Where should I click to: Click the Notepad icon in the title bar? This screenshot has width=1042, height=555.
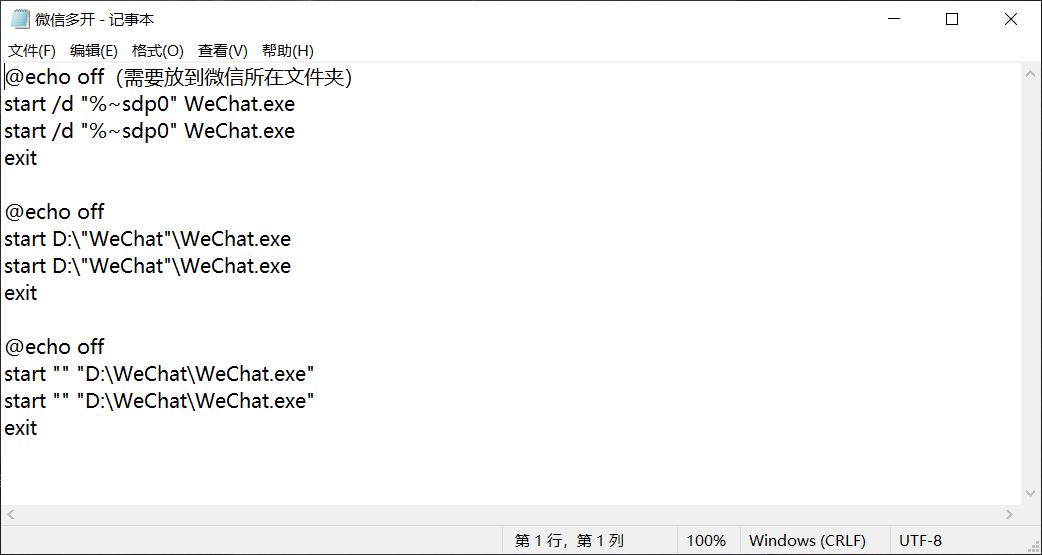click(x=20, y=19)
